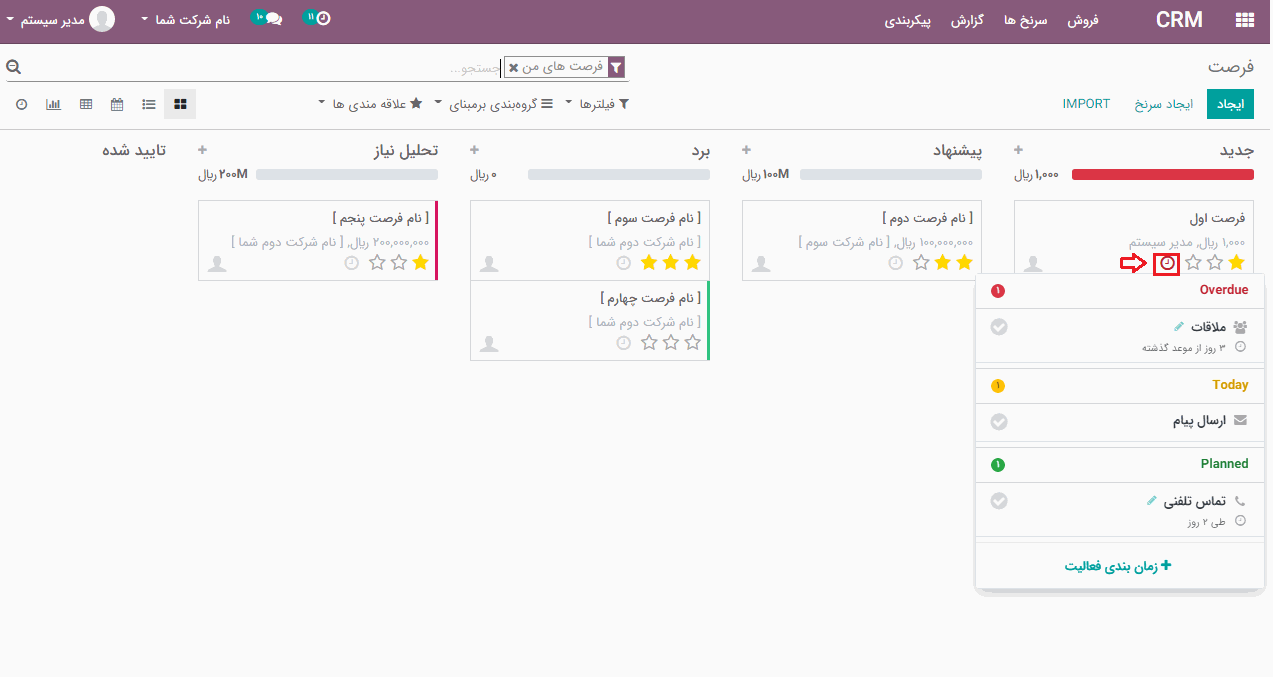Screen dimensions: 1273x677
Task: Click the CRM app title
Action: [x=1179, y=19]
